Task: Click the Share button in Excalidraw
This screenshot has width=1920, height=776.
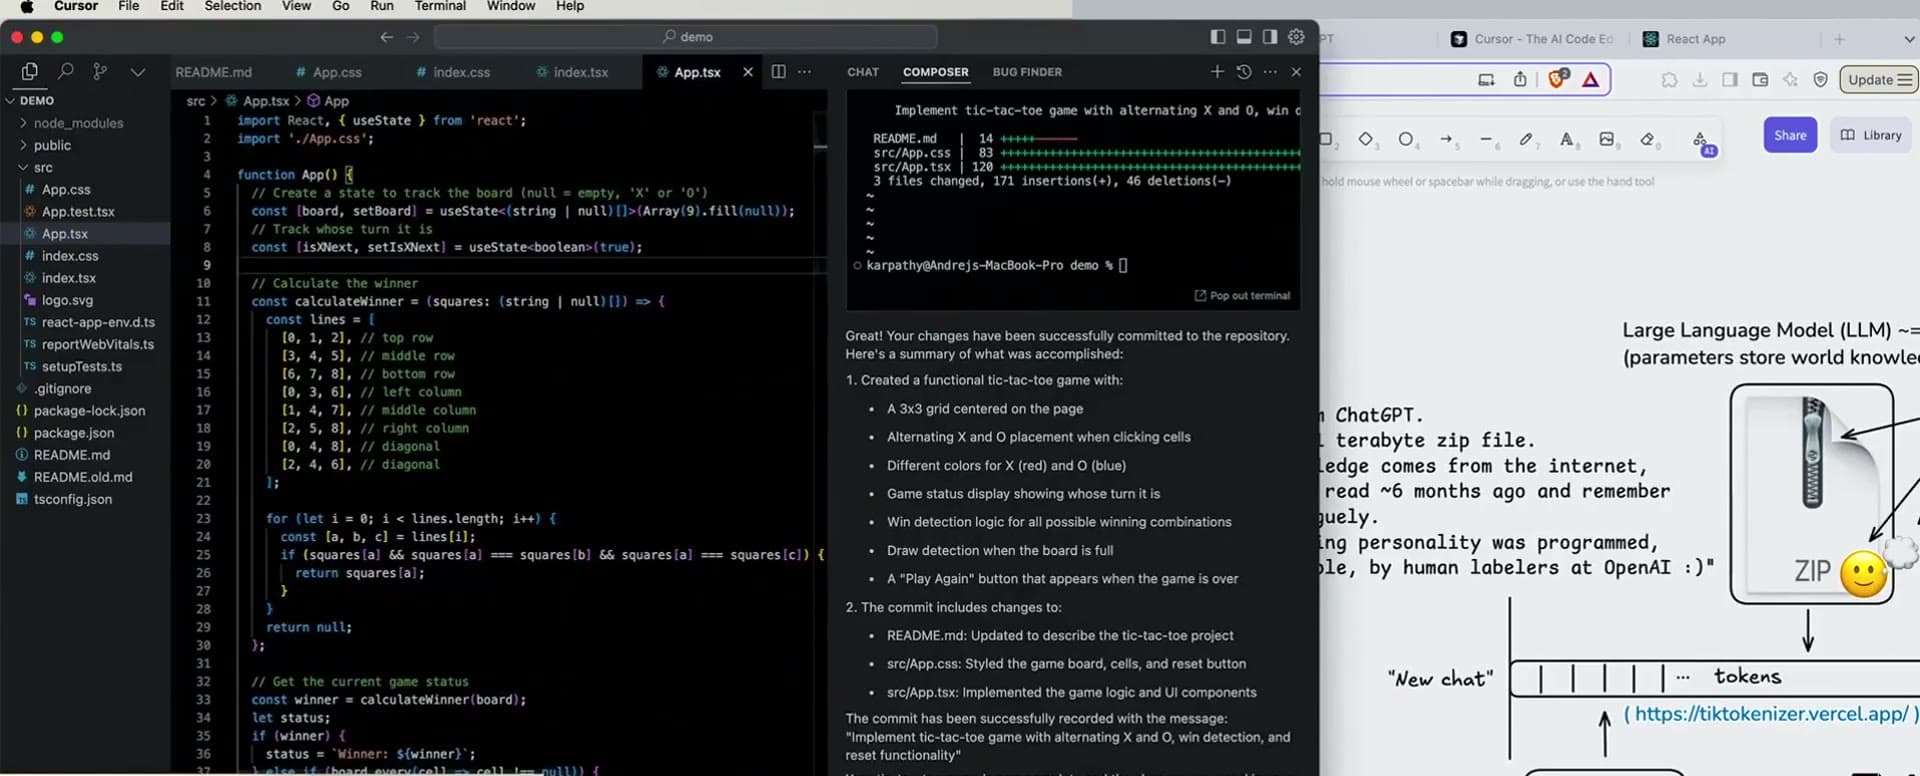Action: point(1790,135)
